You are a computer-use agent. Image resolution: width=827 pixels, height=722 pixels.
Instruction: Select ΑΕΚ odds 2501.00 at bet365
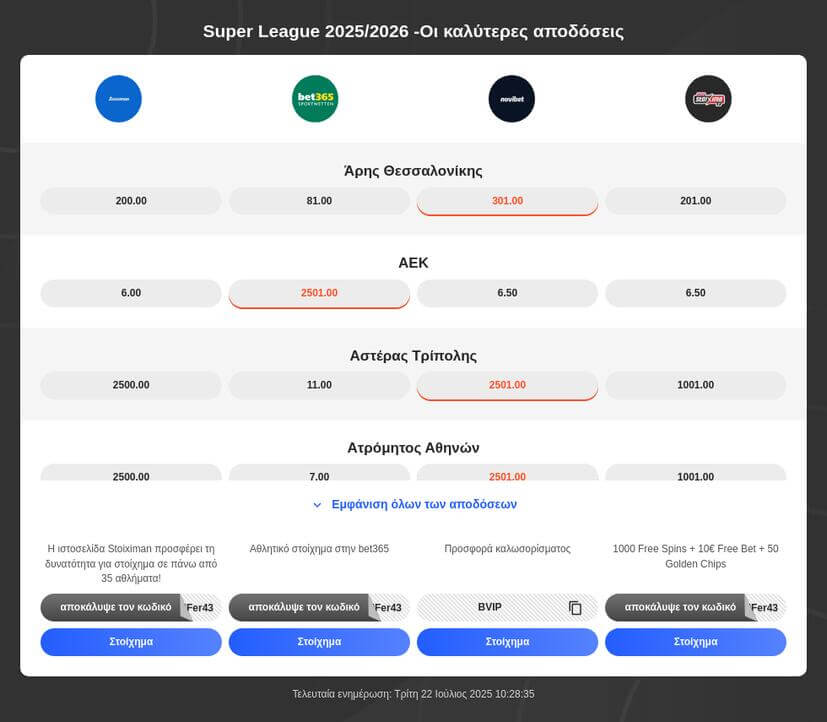click(x=319, y=293)
